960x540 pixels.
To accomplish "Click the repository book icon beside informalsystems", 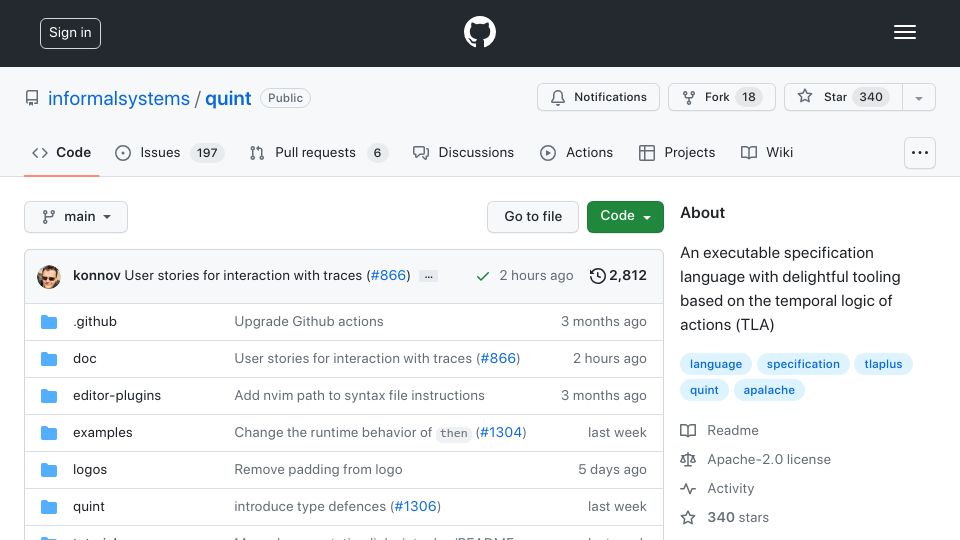I will click(x=32, y=98).
